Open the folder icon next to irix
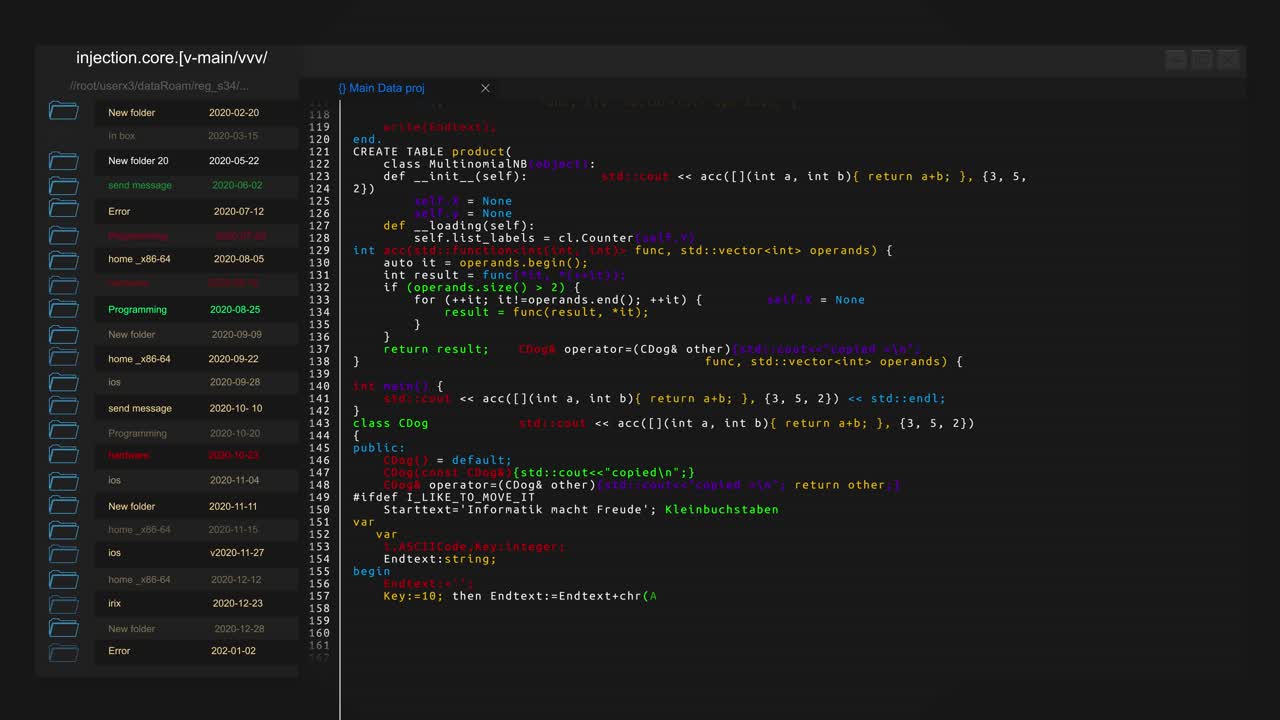The image size is (1280, 720). pyautogui.click(x=63, y=602)
